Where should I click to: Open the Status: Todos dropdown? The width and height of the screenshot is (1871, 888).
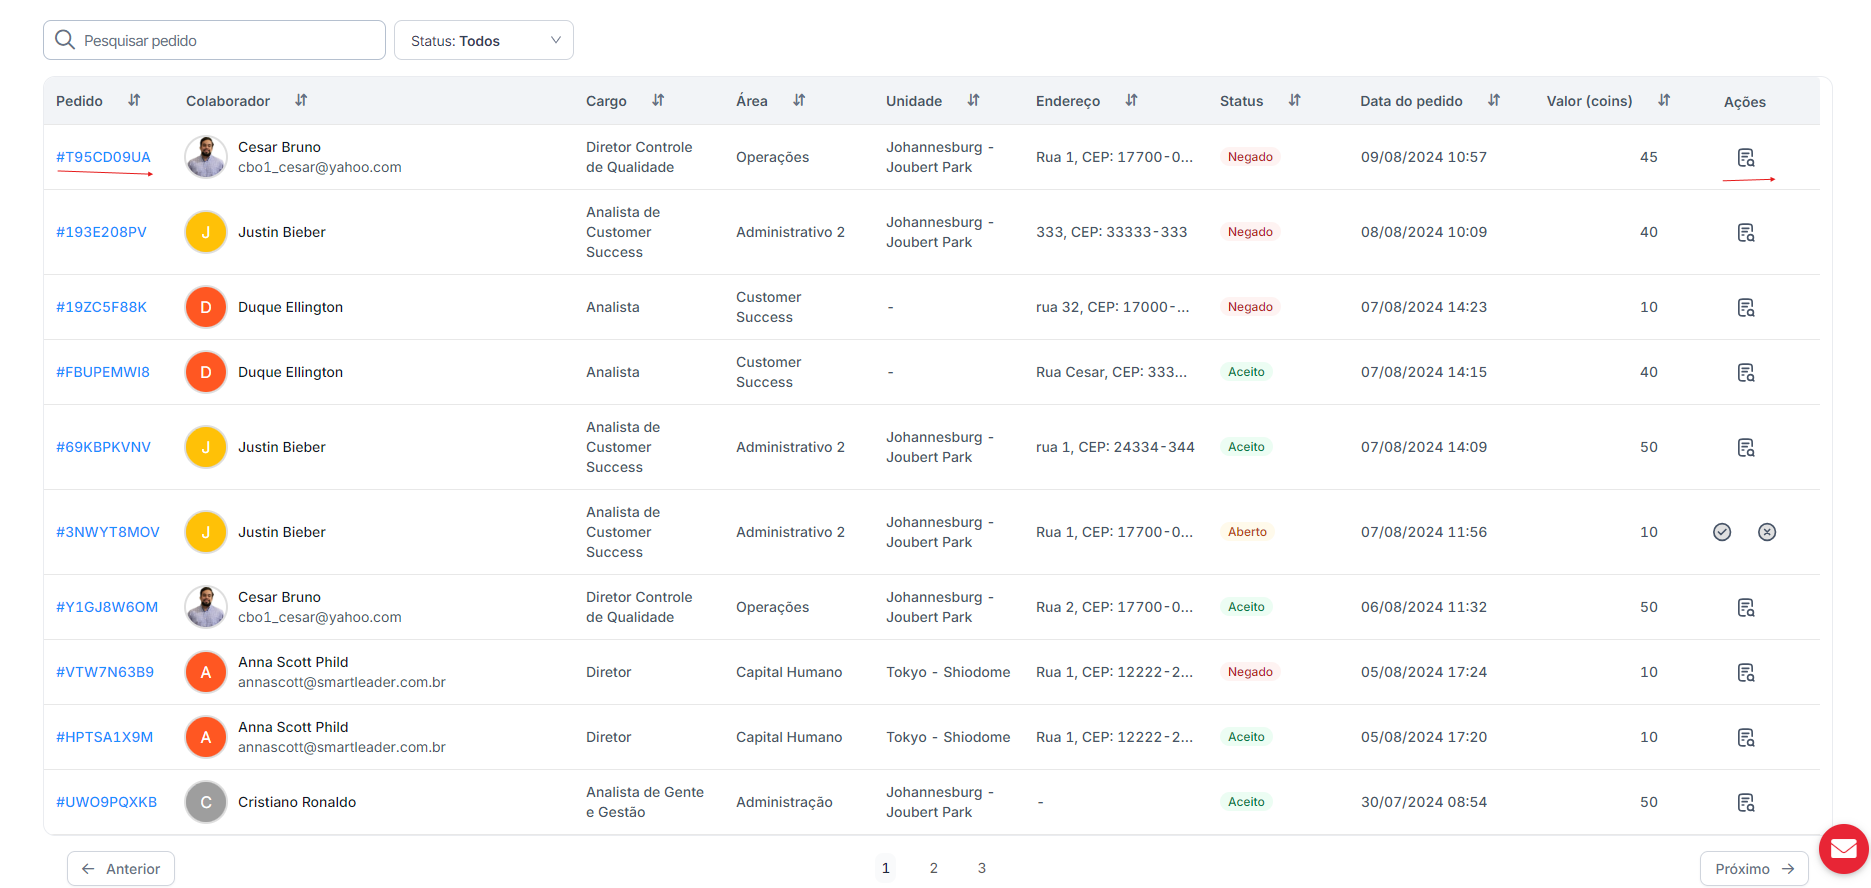(x=484, y=40)
